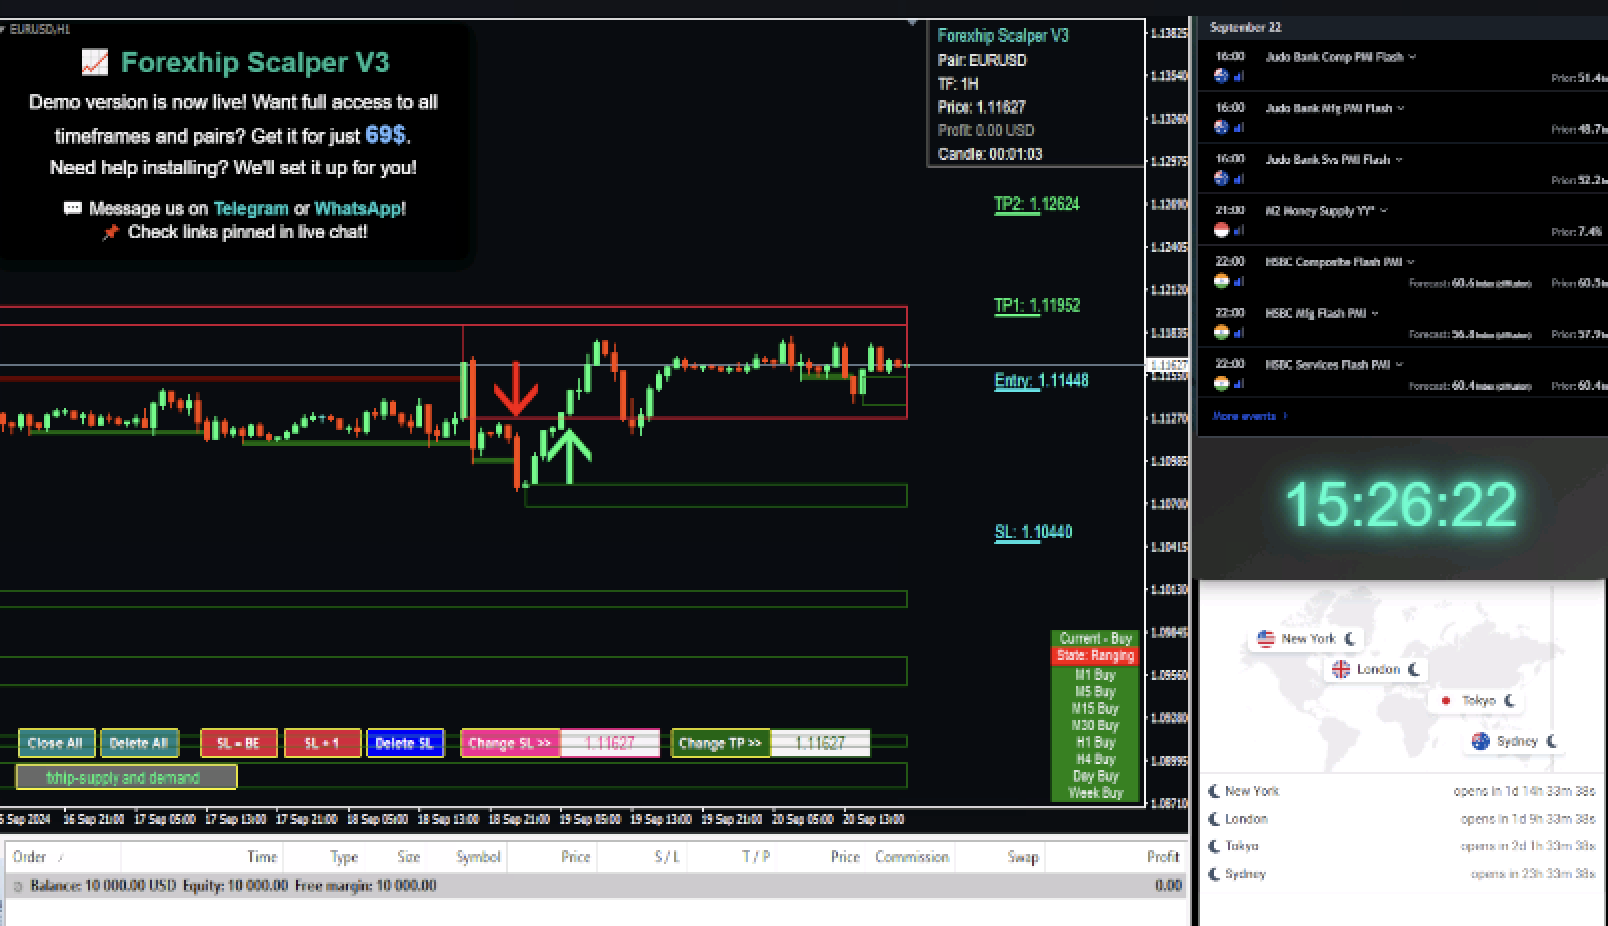Image resolution: width=1608 pixels, height=926 pixels.
Task: Click the blue Delete SL button
Action: click(x=405, y=743)
